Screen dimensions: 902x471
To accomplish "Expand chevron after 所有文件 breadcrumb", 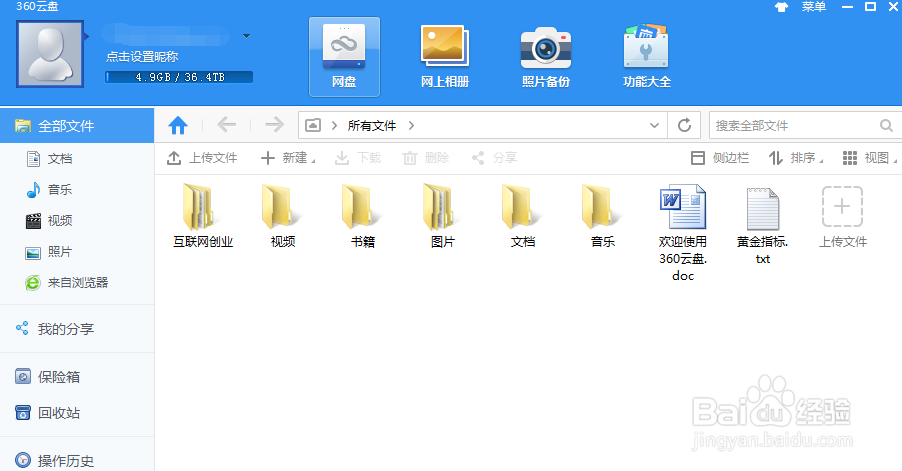I will click(x=411, y=125).
